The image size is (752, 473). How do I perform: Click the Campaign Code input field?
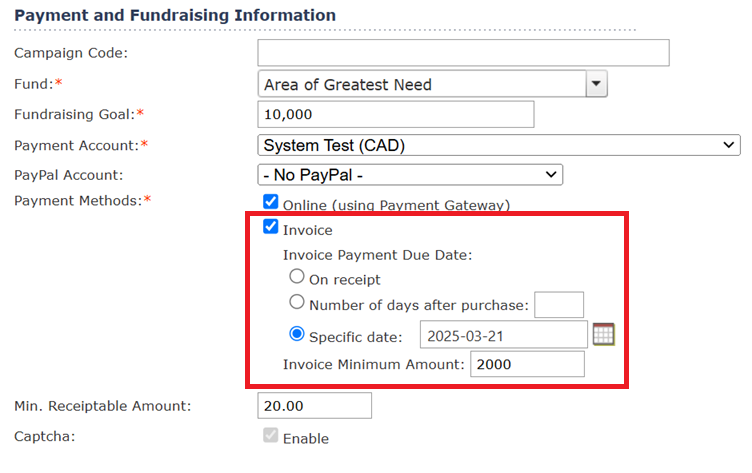click(463, 53)
